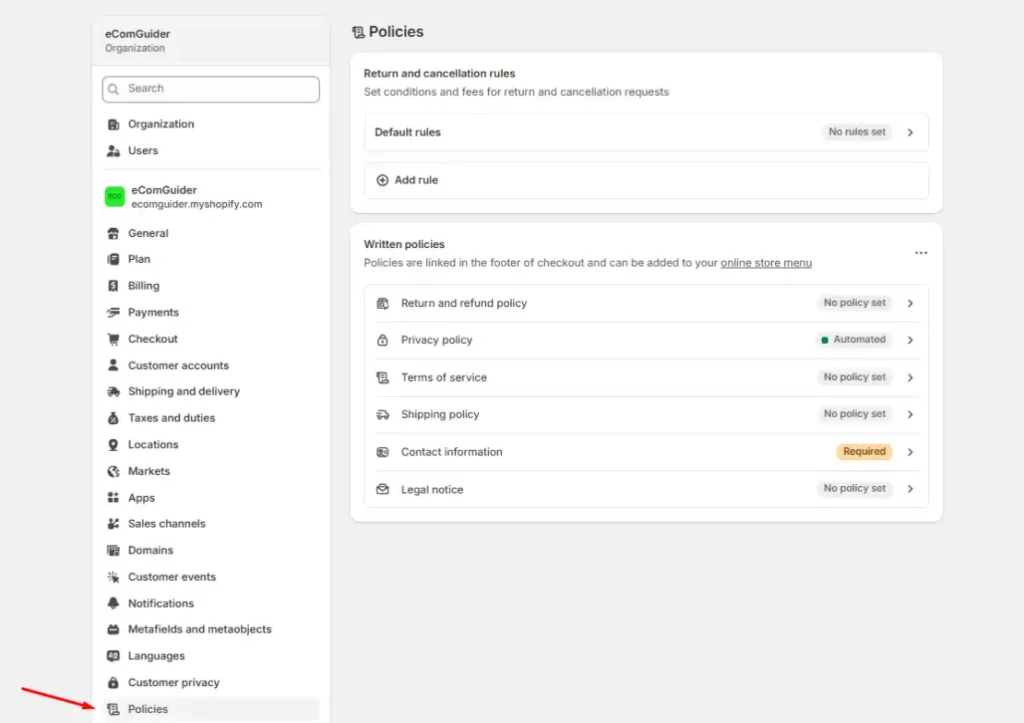The height and width of the screenshot is (723, 1024).
Task: Click the Locations pin icon
Action: (x=114, y=445)
